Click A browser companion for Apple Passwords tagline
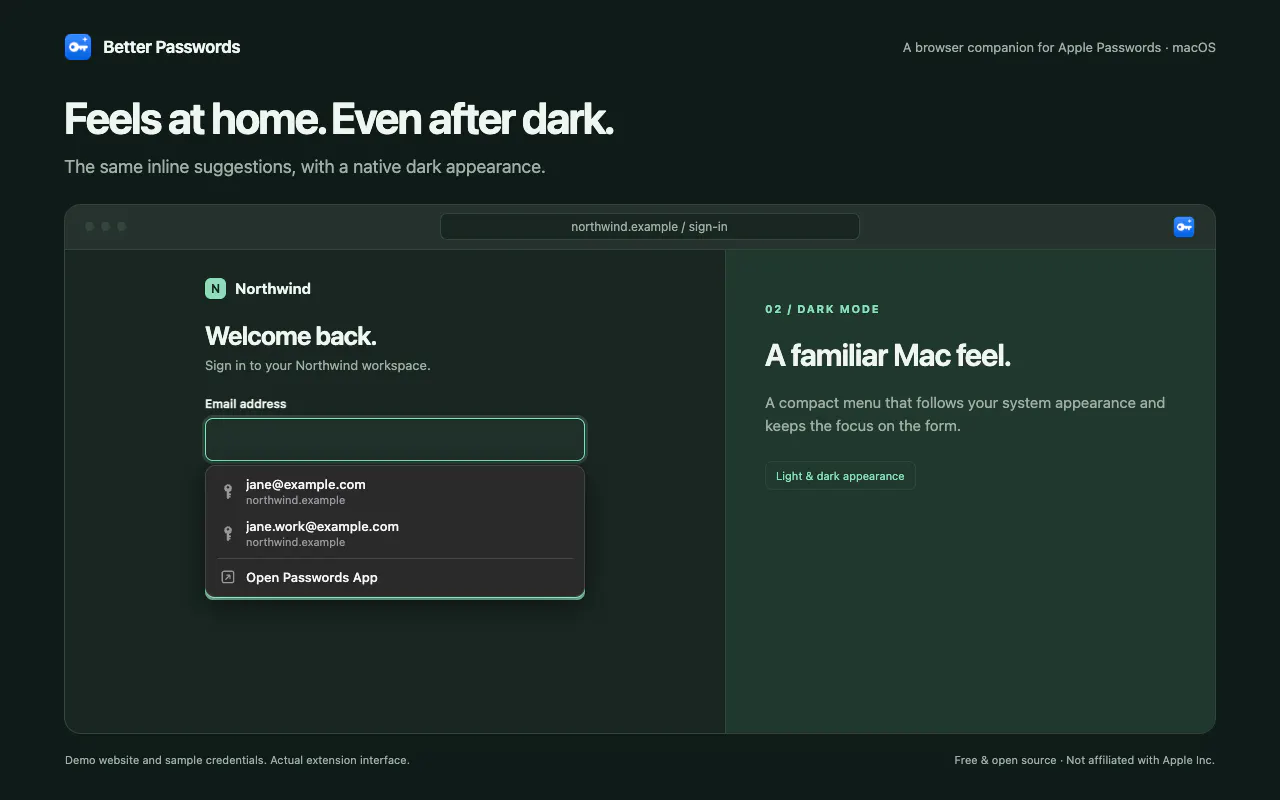This screenshot has width=1280, height=800. coord(1059,47)
